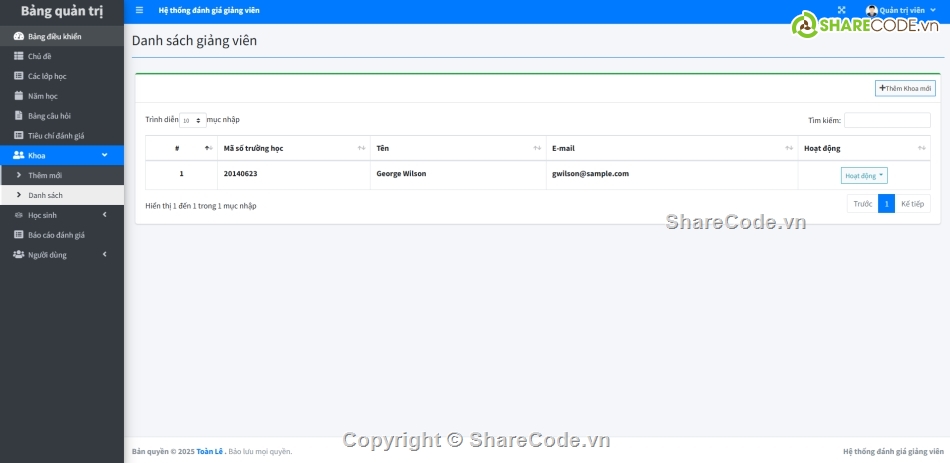The width and height of the screenshot is (950, 463).
Task: Click the Báo cáo đánh giá icon
Action: (18, 235)
